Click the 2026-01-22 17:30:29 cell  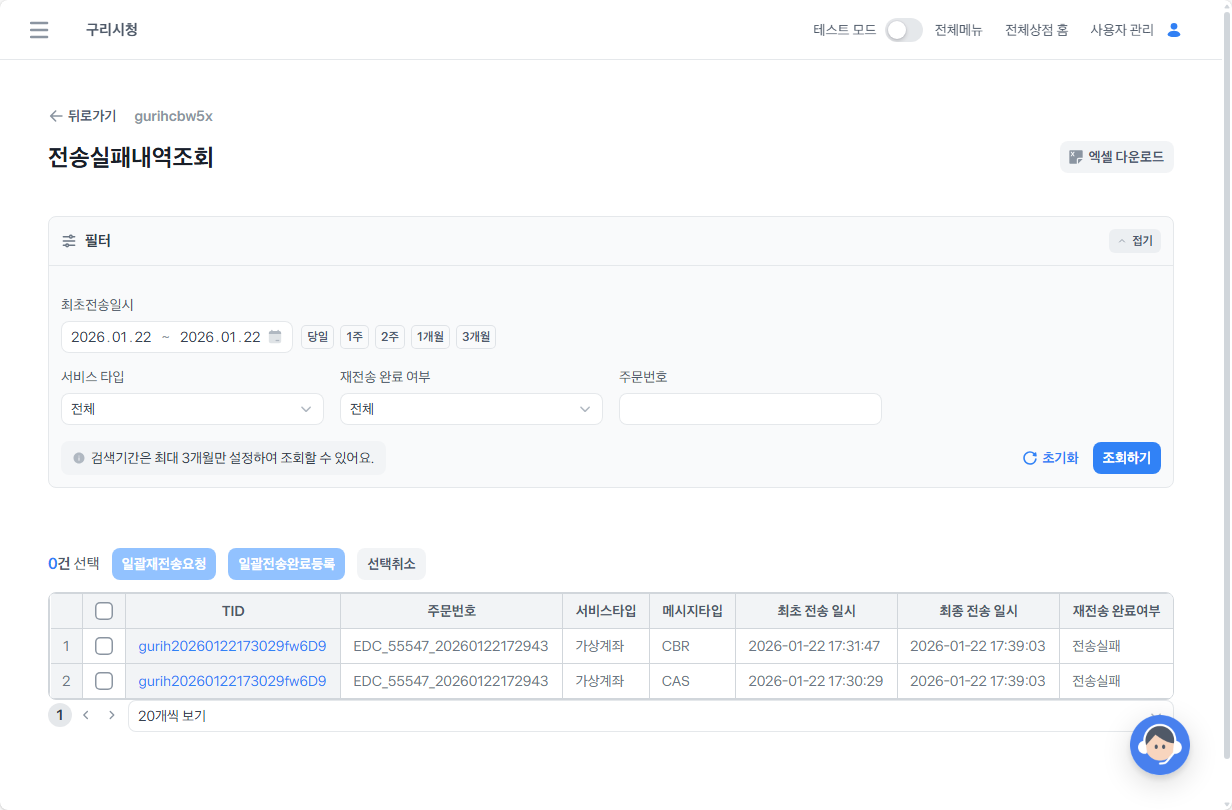click(814, 681)
